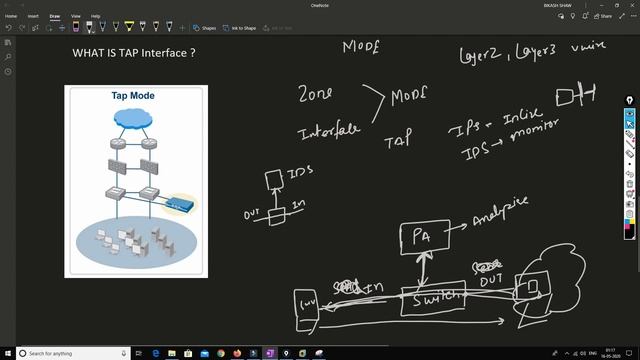Click the trash bin icon in floating toolbar
The width and height of the screenshot is (640, 360).
coord(630,184)
